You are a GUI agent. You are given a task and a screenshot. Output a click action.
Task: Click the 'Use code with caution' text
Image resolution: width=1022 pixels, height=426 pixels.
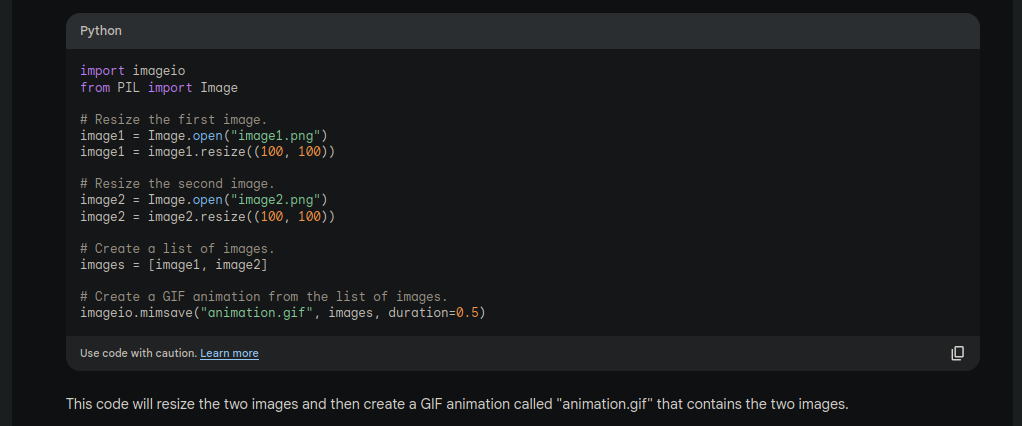click(x=138, y=353)
